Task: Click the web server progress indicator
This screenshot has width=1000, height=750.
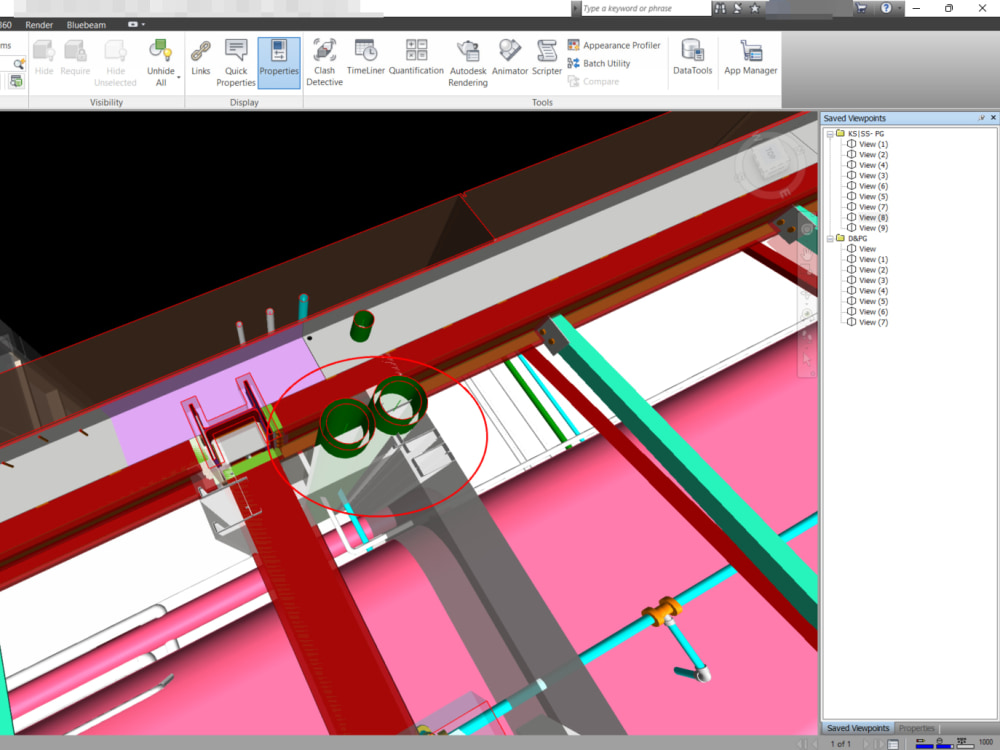Action: click(x=964, y=743)
